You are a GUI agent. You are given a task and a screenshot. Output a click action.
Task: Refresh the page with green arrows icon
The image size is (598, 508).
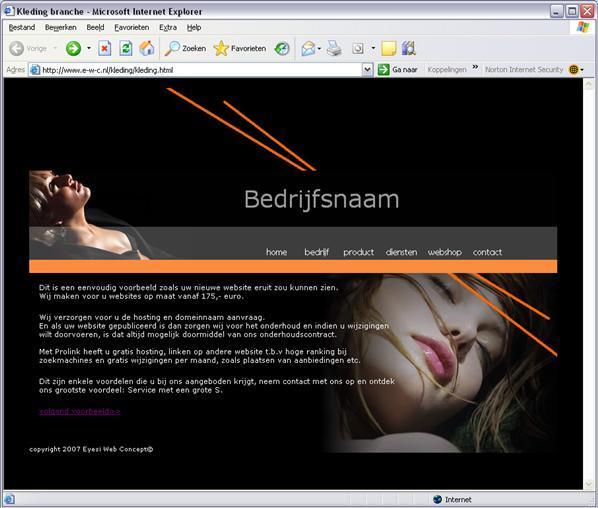(125, 48)
